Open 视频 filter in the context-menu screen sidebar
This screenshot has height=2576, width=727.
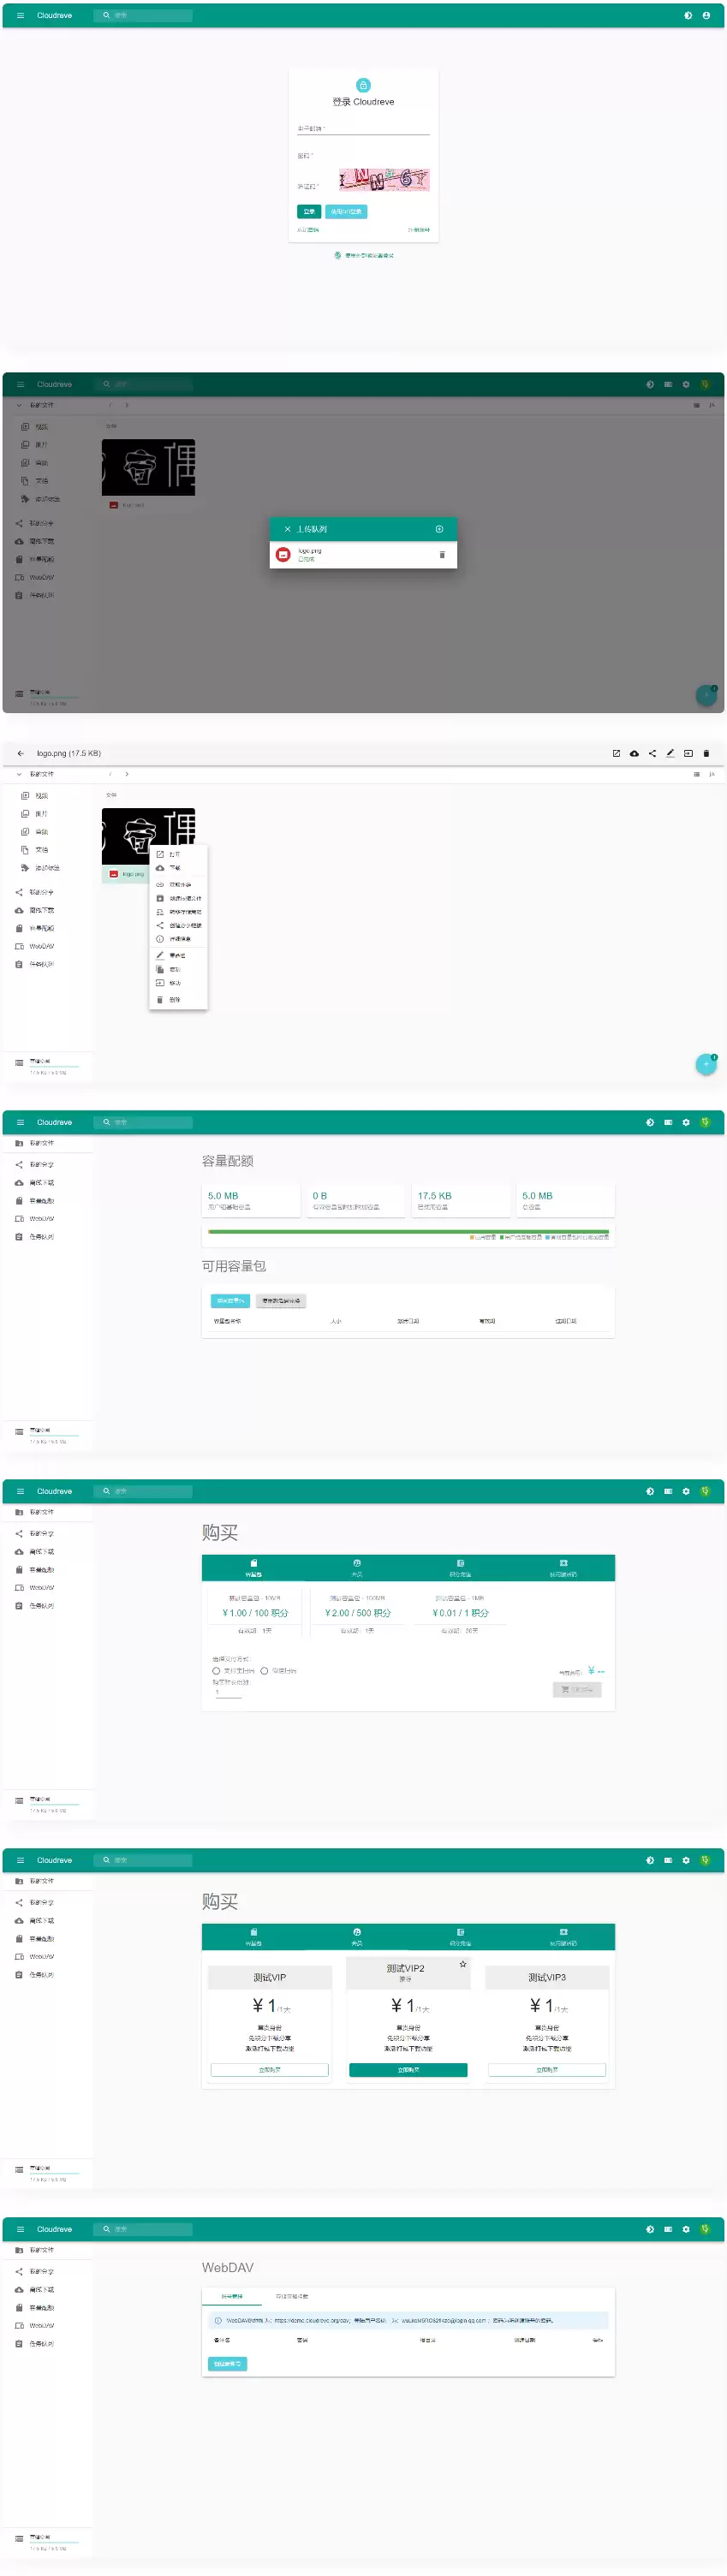coord(41,796)
